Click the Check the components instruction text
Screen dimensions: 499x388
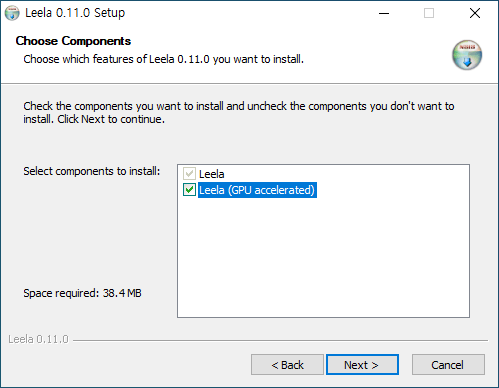pos(239,112)
